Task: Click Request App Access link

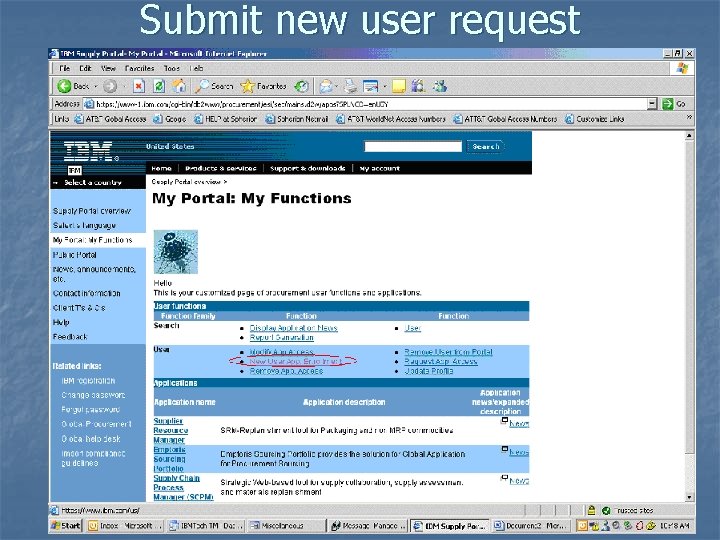Action: point(440,362)
